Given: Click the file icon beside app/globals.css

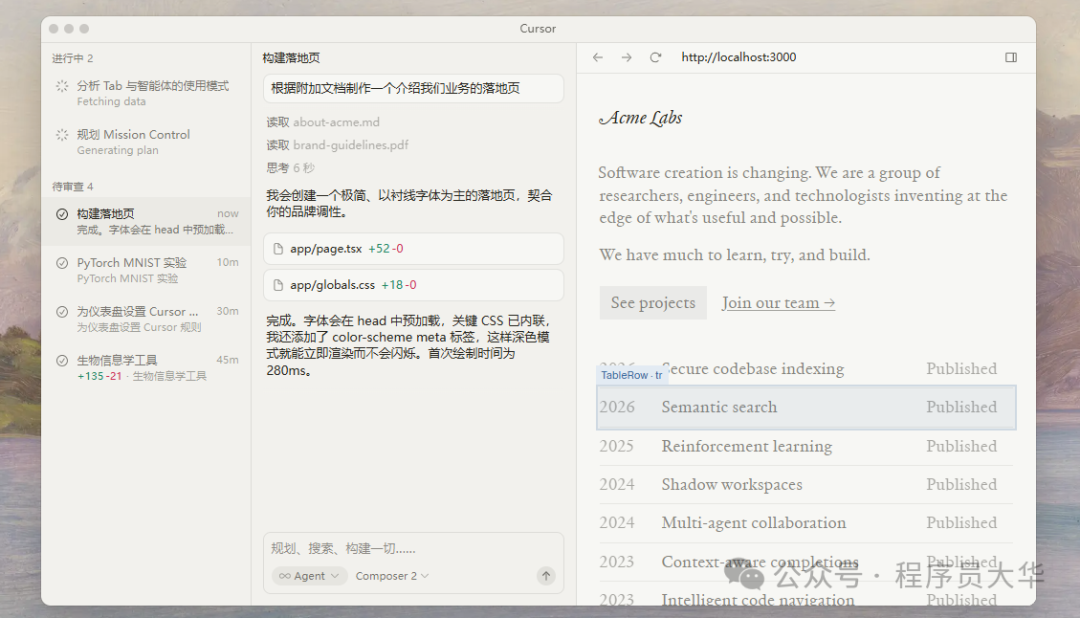Looking at the screenshot, I should click(x=280, y=285).
